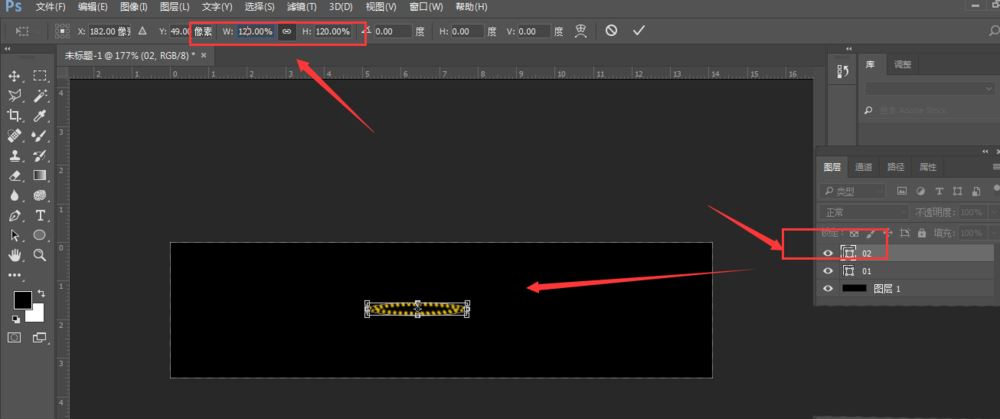Toggle relative positioning triangle for reference point
This screenshot has width=1000, height=419.
click(x=142, y=31)
